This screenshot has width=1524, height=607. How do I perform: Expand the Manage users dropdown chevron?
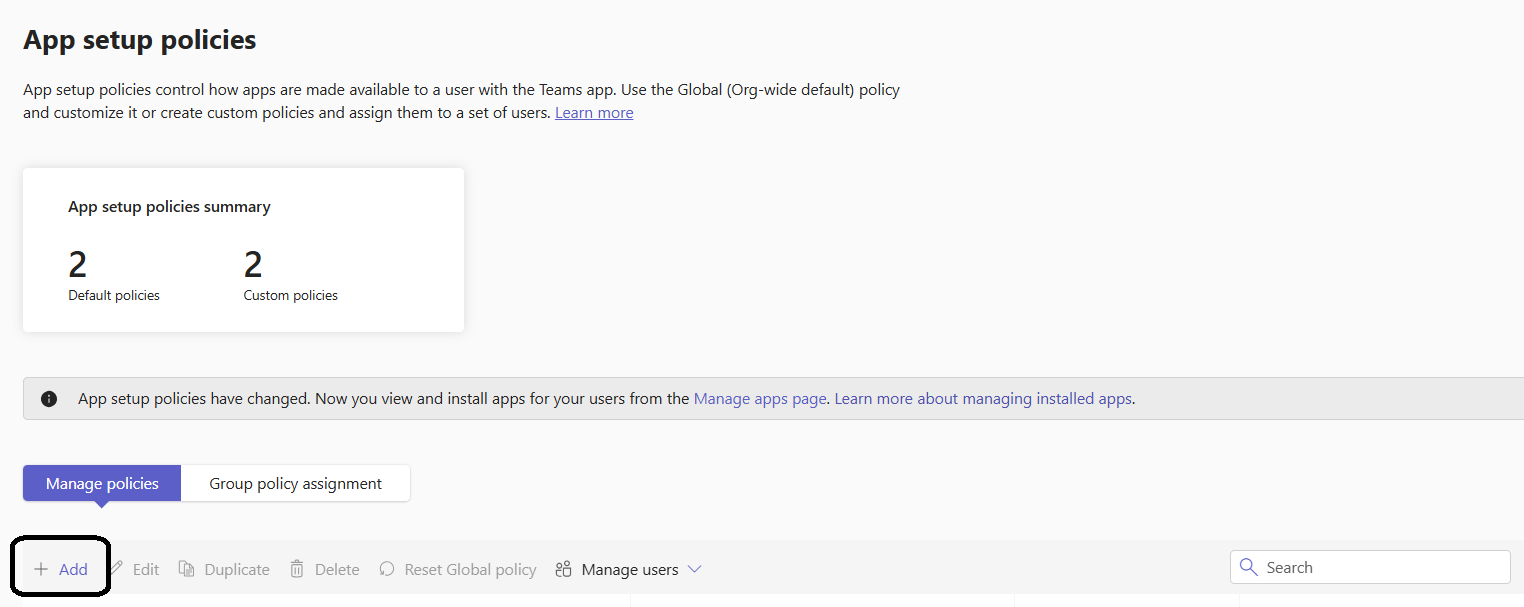[694, 569]
